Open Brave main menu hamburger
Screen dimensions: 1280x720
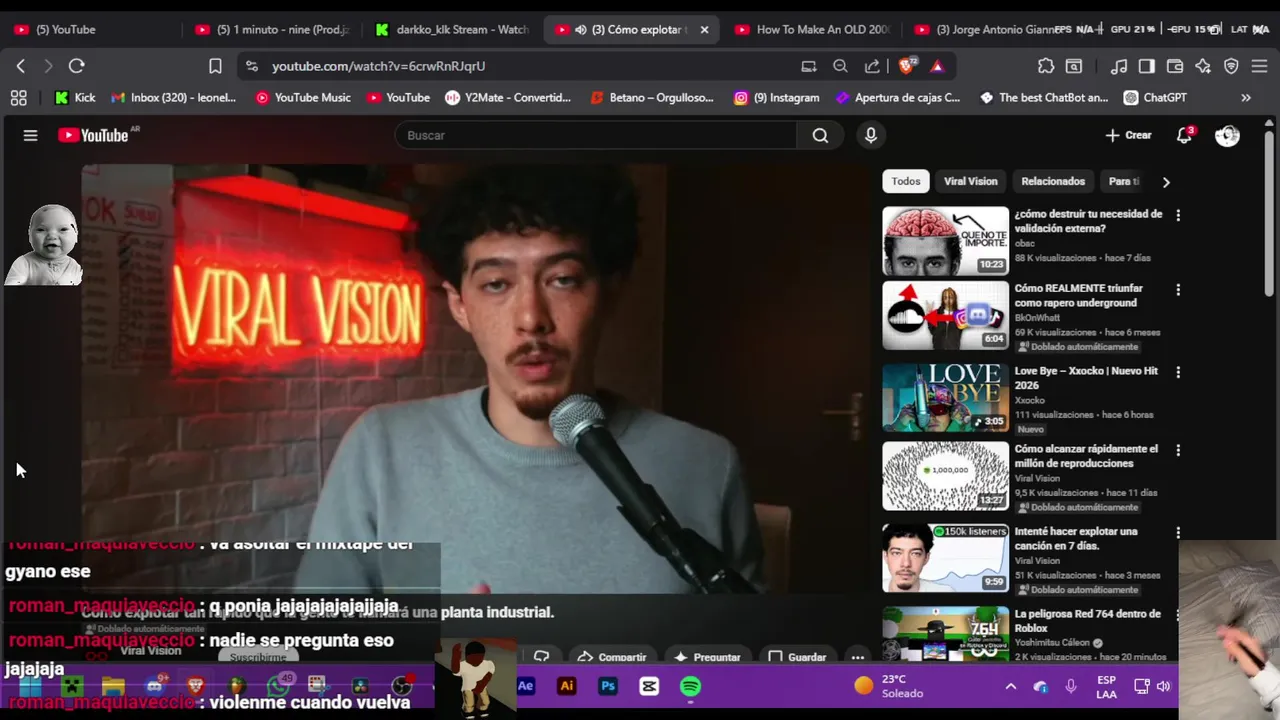pyautogui.click(x=1259, y=66)
